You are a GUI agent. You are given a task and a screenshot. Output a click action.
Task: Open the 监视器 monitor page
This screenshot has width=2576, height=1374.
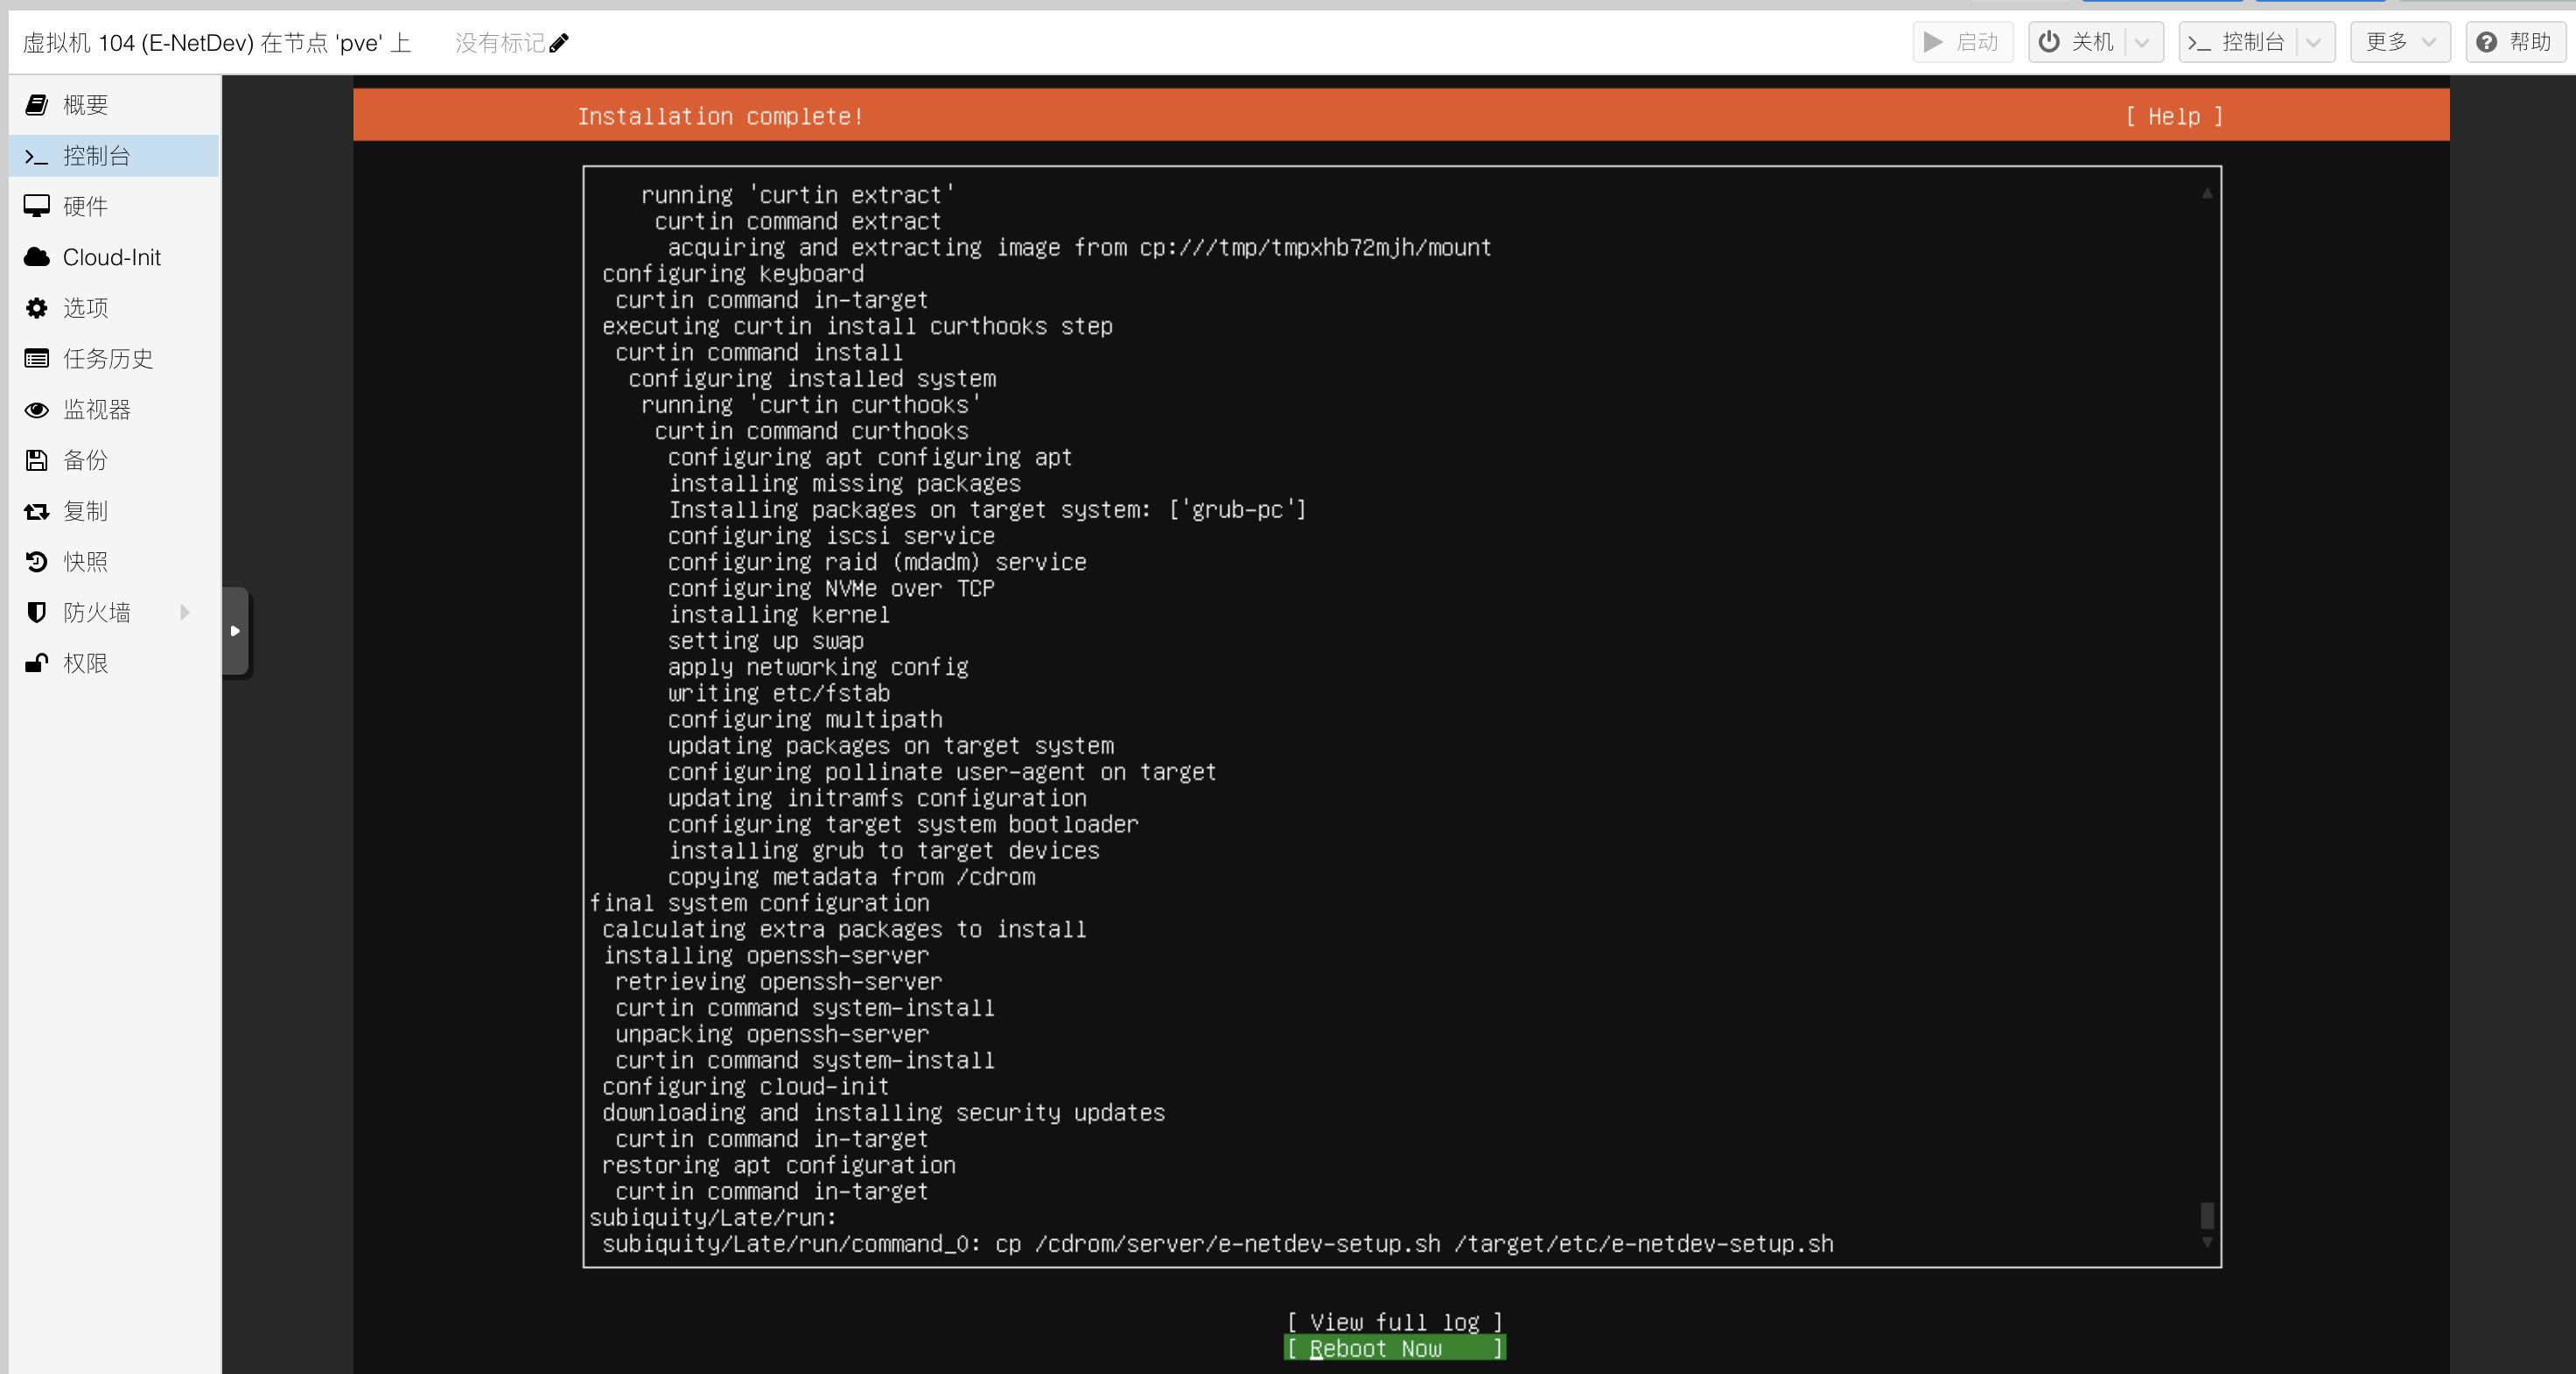pyautogui.click(x=114, y=410)
